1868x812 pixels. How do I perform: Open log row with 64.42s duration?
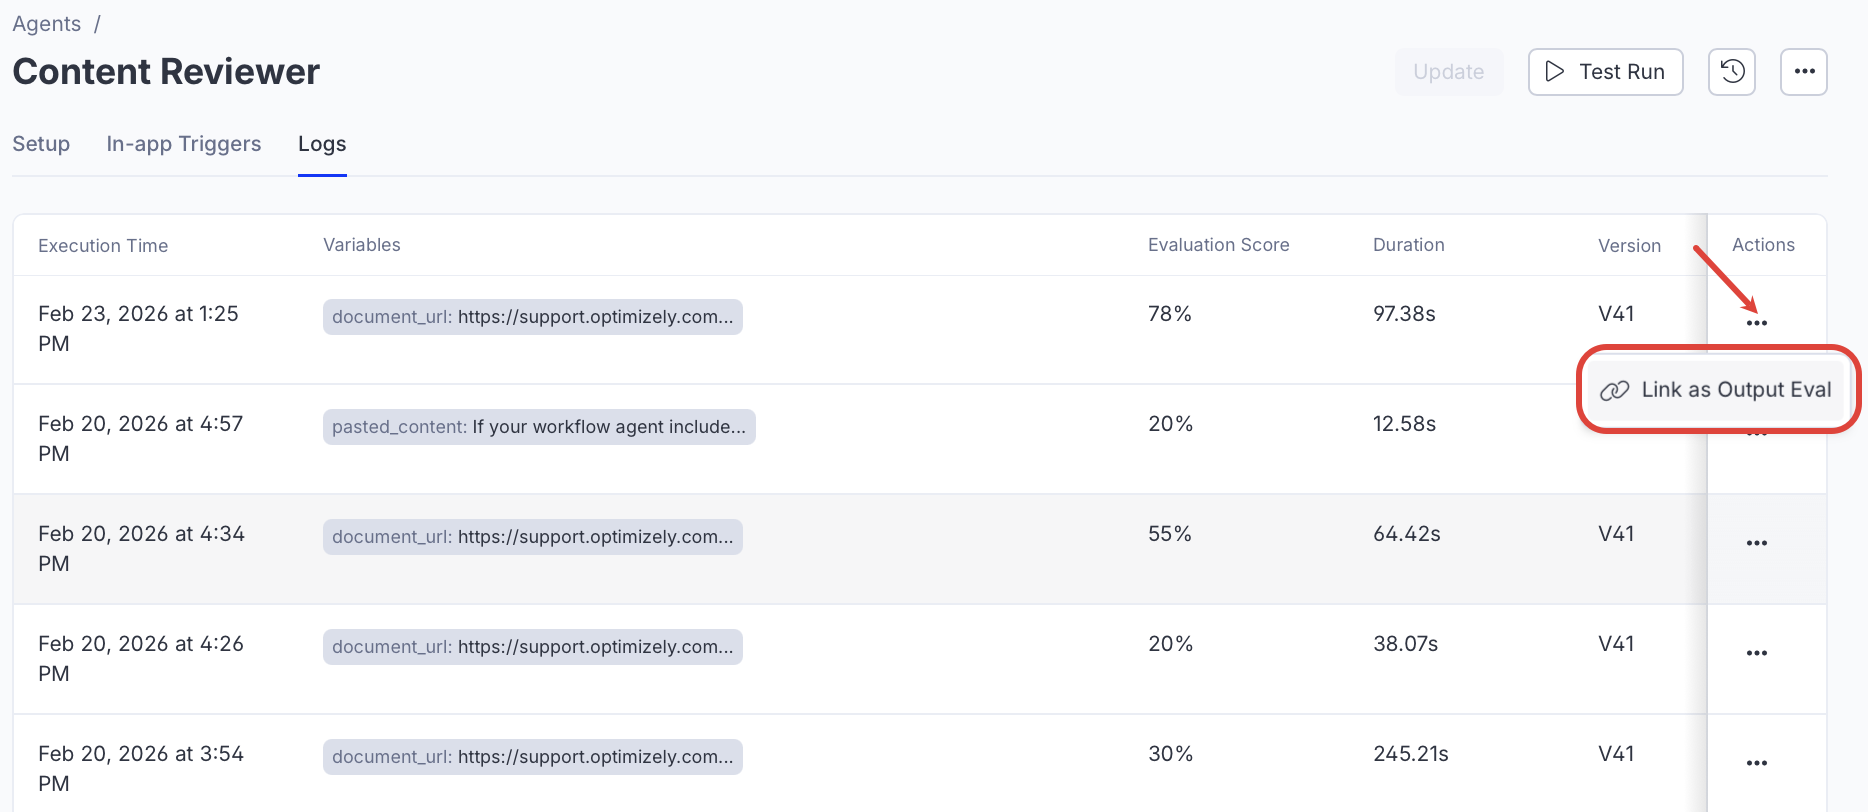tap(1406, 534)
